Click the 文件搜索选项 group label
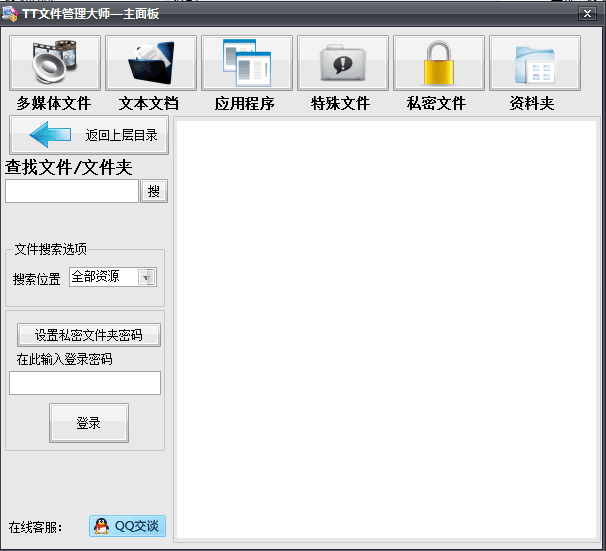606x551 pixels. [50, 249]
